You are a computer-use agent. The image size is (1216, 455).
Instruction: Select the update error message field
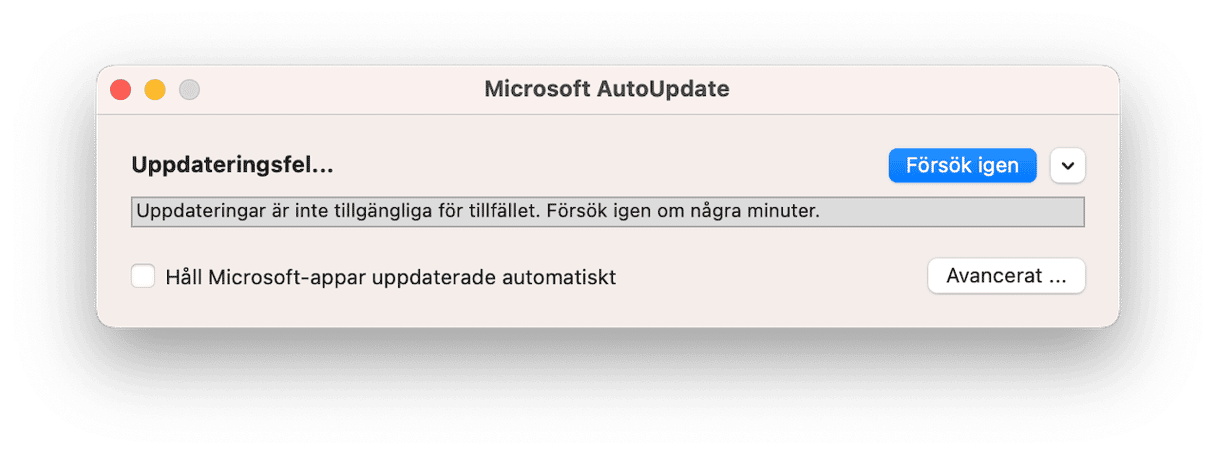607,212
